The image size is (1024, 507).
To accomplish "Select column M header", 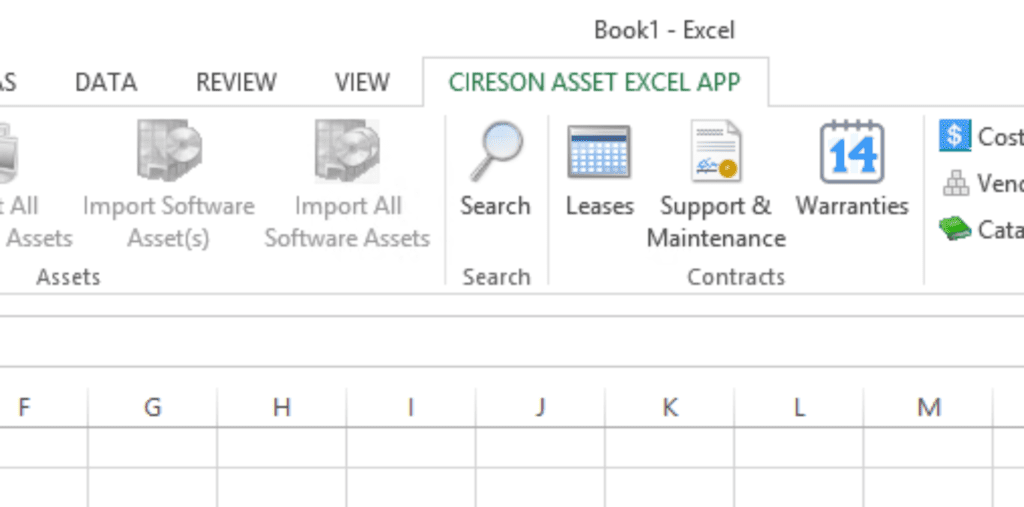I will pos(928,407).
